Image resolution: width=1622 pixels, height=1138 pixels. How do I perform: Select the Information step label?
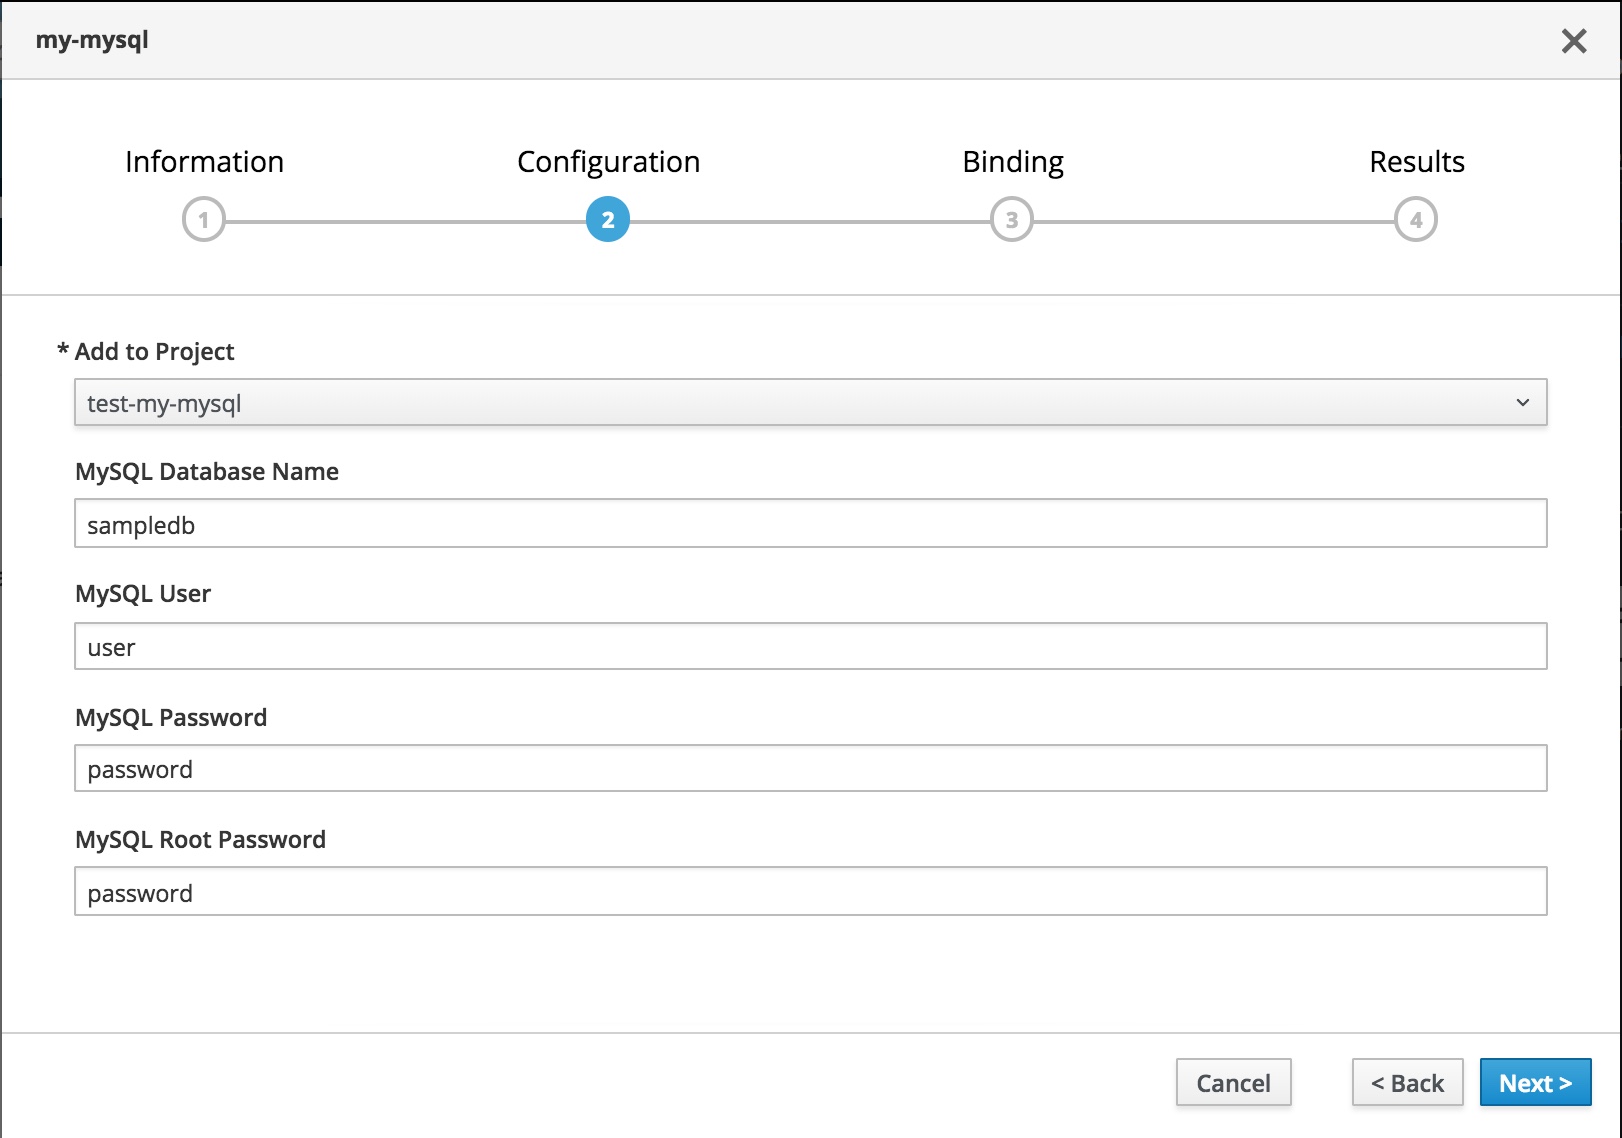(x=204, y=162)
